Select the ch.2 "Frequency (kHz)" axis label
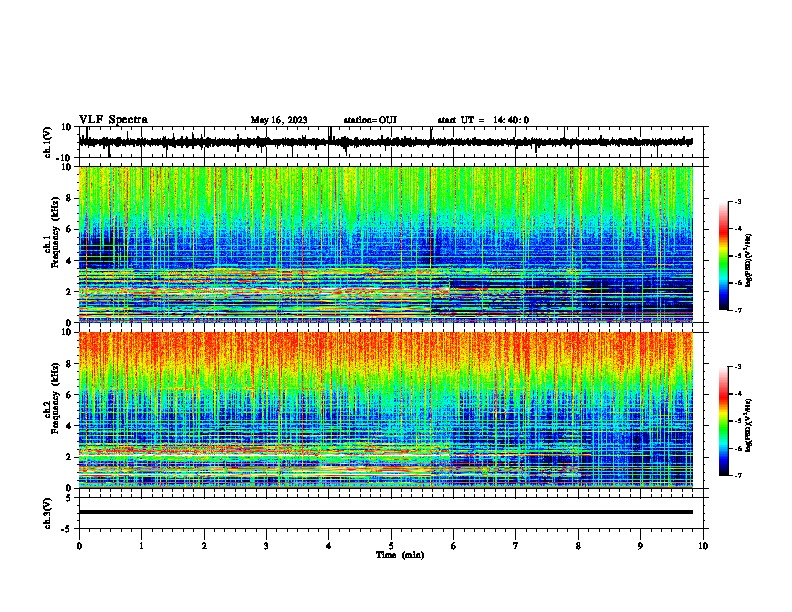The width and height of the screenshot is (792, 612). (55, 399)
